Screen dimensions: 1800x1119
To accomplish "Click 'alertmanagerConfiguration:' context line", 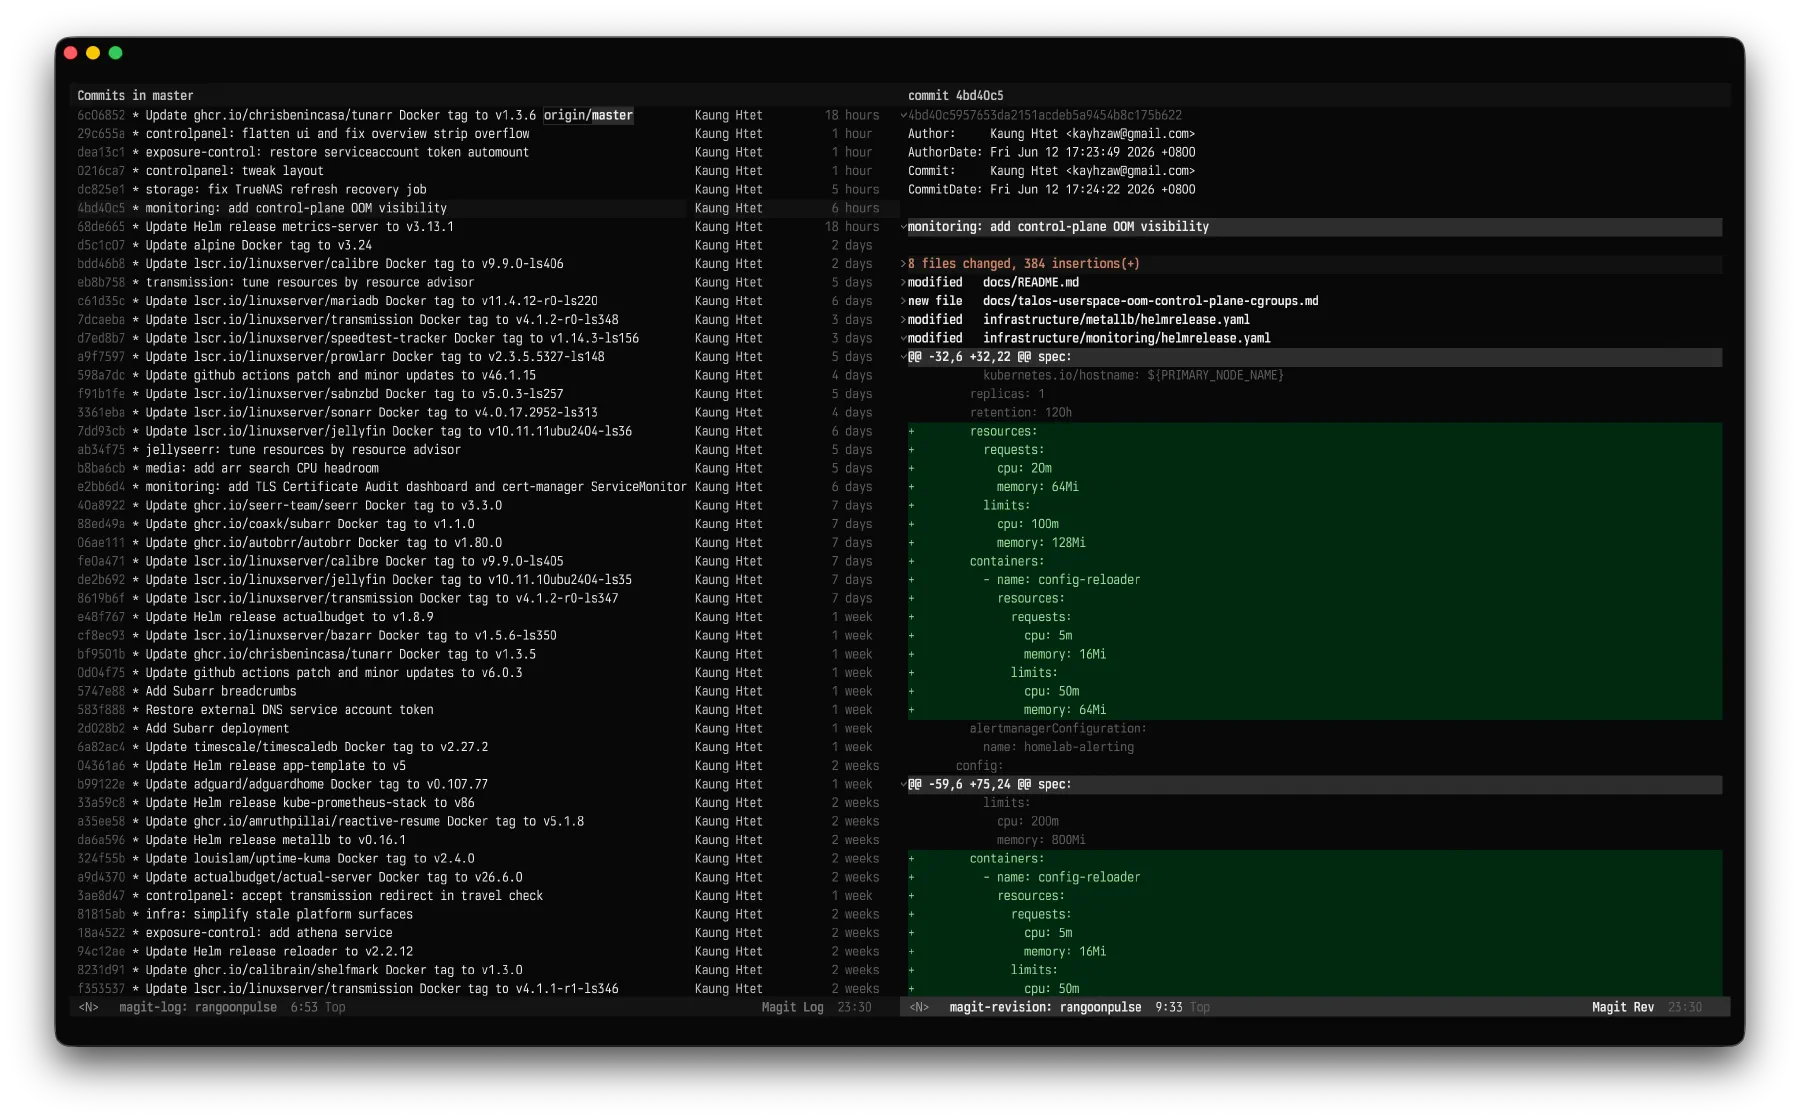I will (x=1058, y=729).
